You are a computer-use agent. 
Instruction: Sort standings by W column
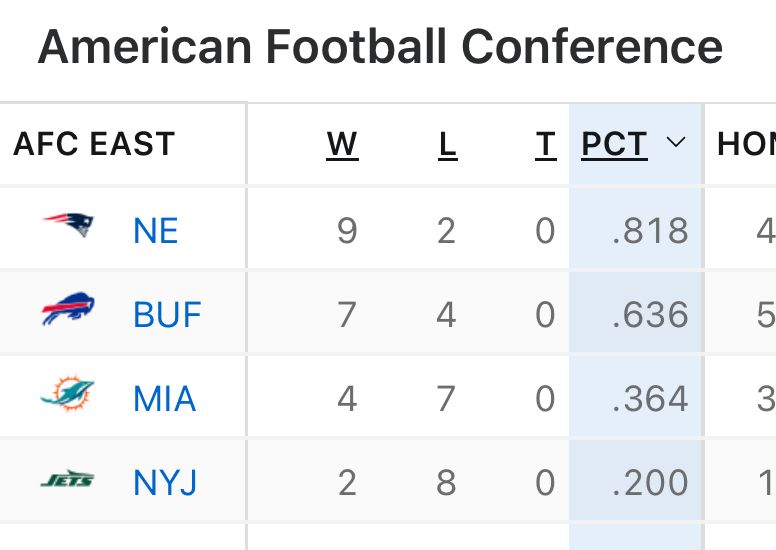342,145
